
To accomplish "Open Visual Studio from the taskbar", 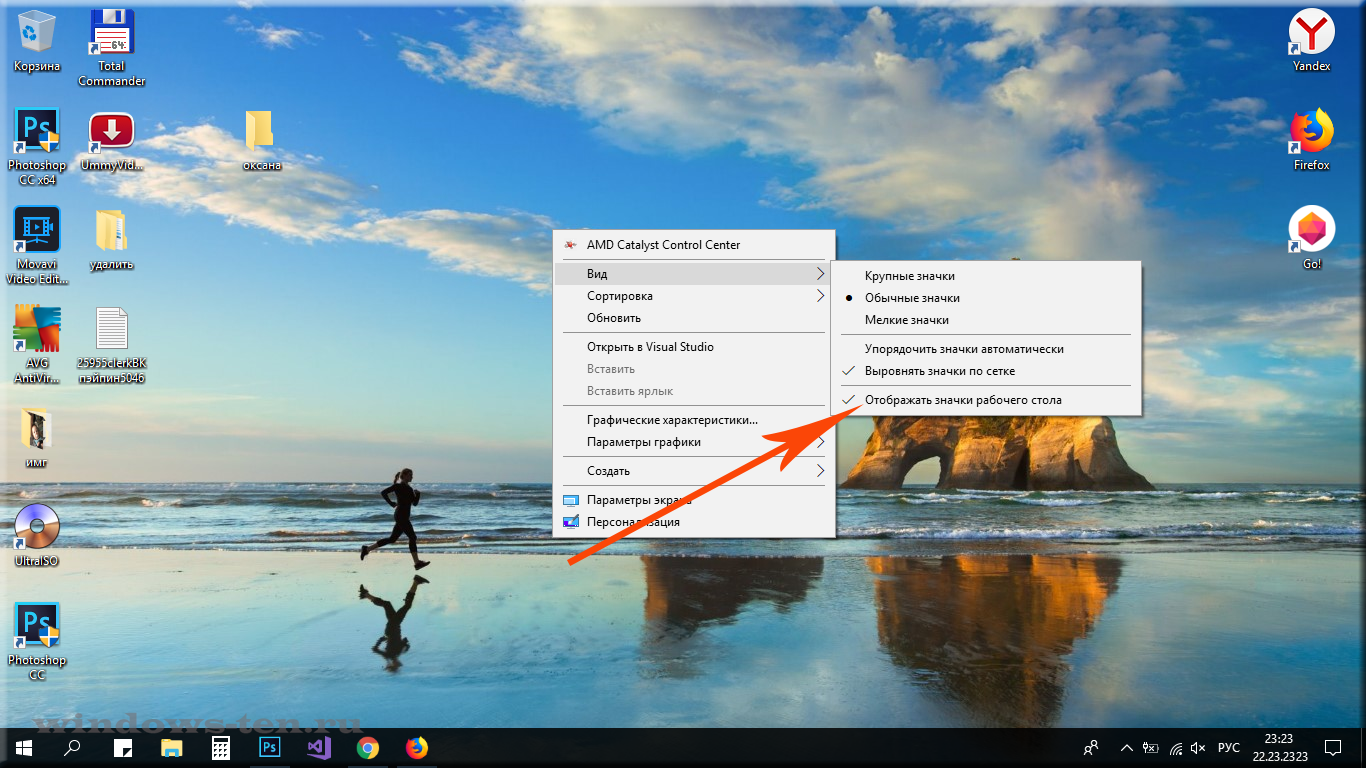I will (319, 747).
